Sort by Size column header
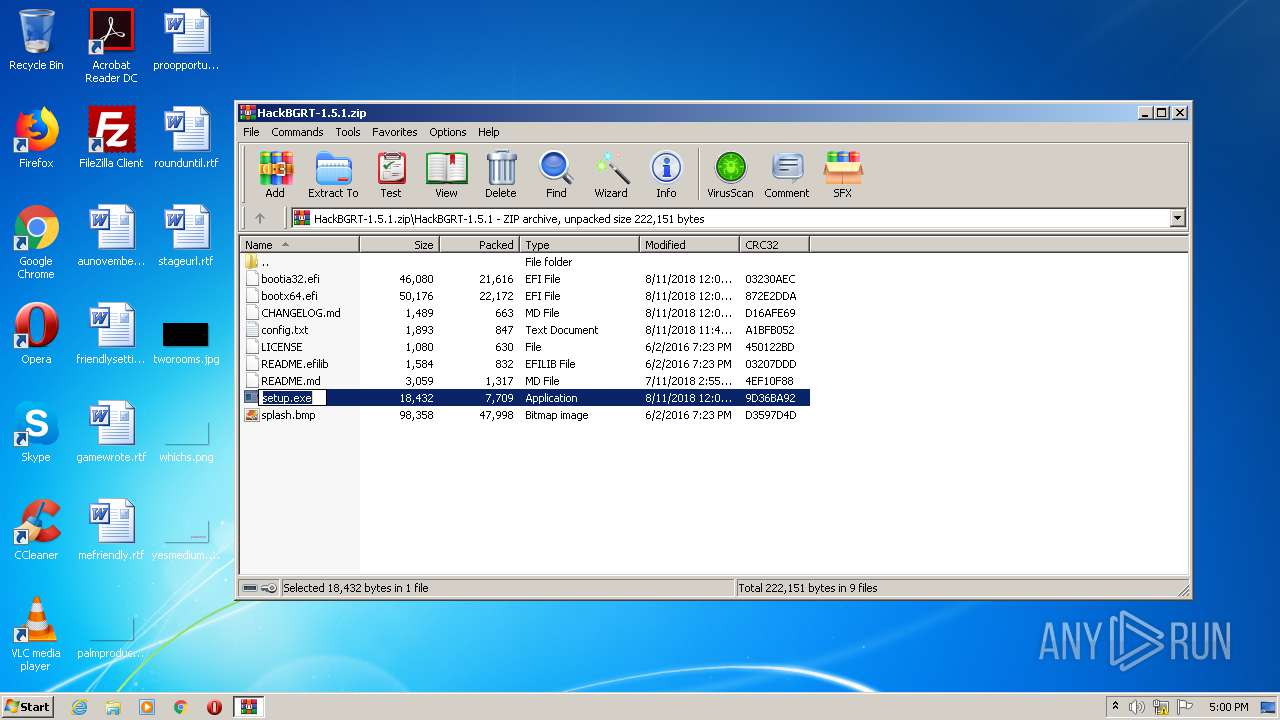The width and height of the screenshot is (1280, 720). point(400,244)
